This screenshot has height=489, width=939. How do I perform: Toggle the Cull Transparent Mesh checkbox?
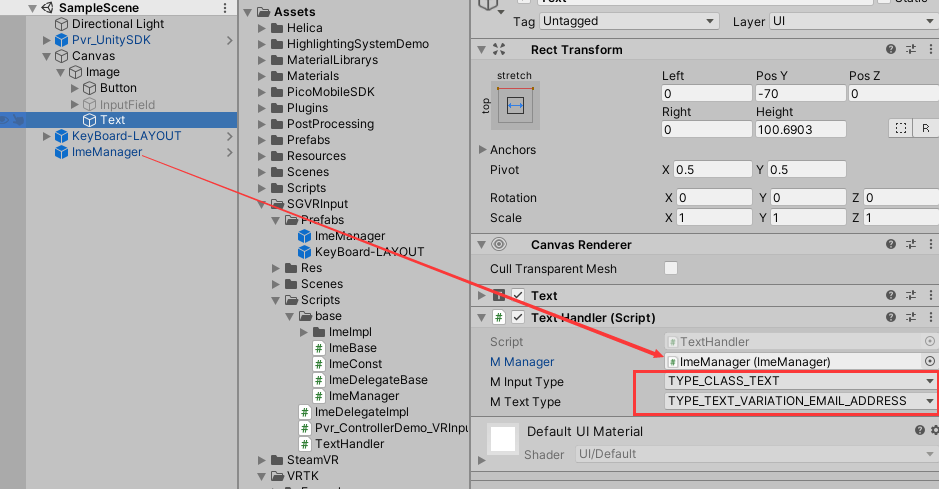[x=671, y=268]
